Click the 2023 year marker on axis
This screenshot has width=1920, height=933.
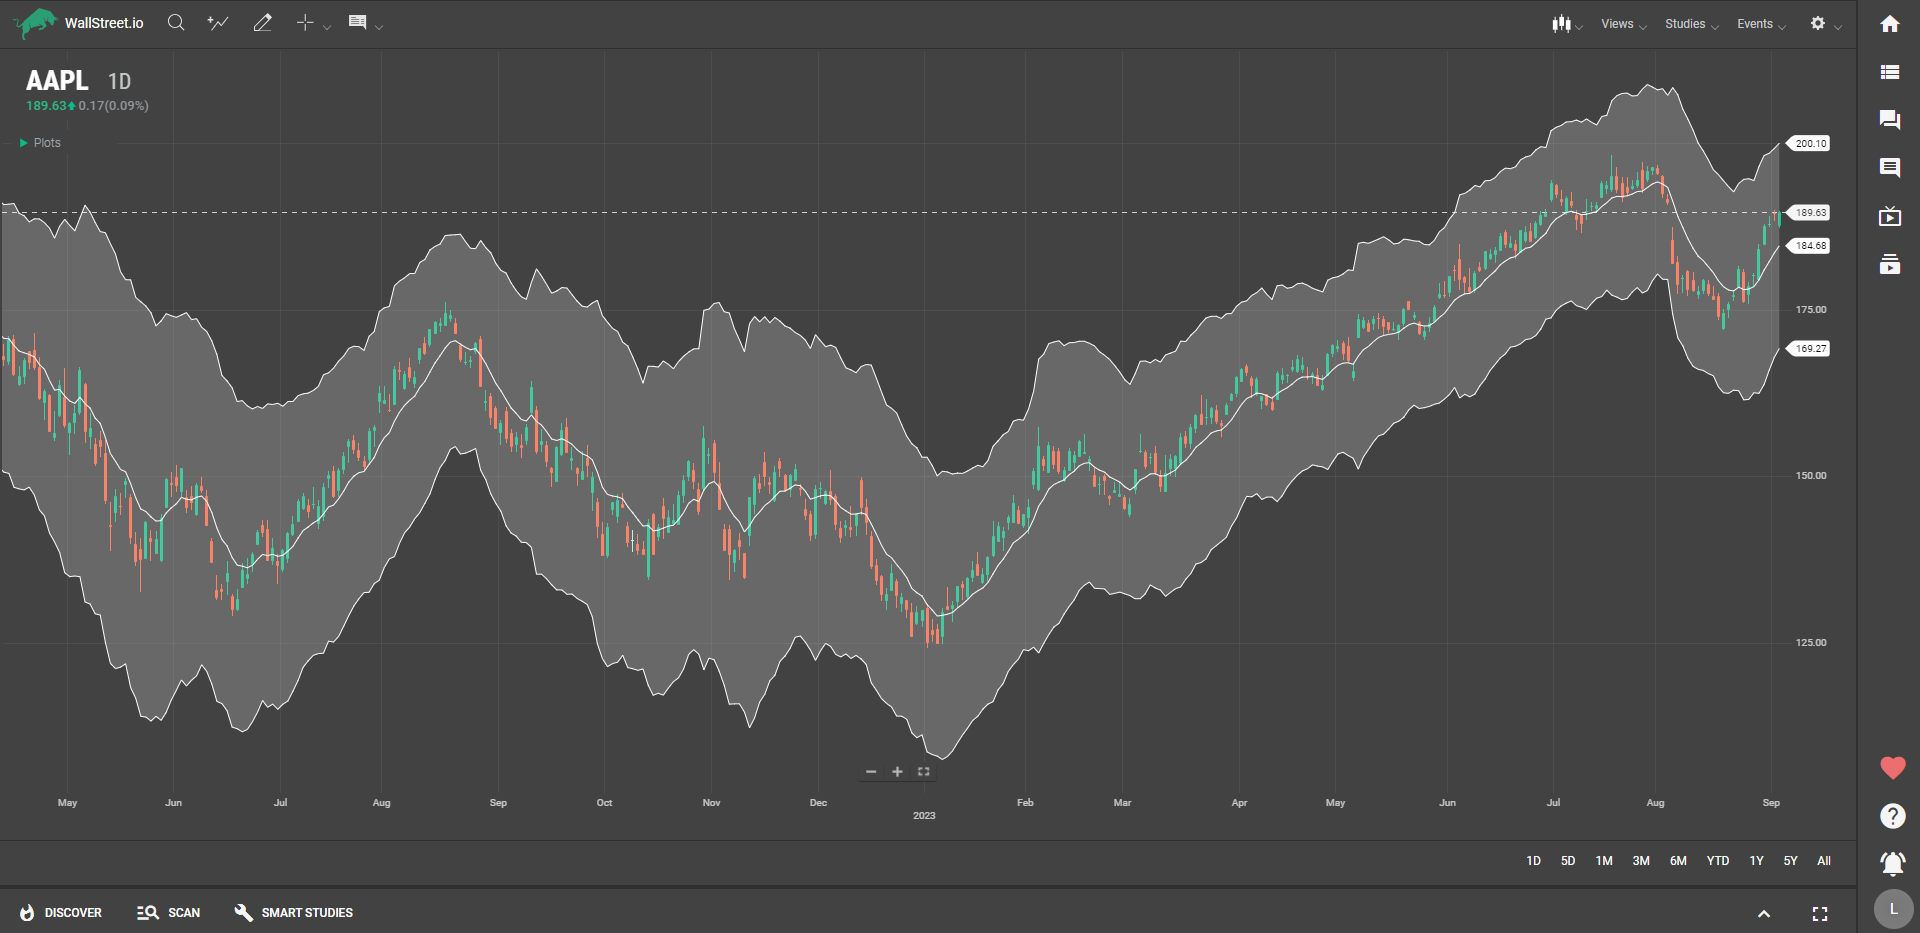click(x=924, y=816)
